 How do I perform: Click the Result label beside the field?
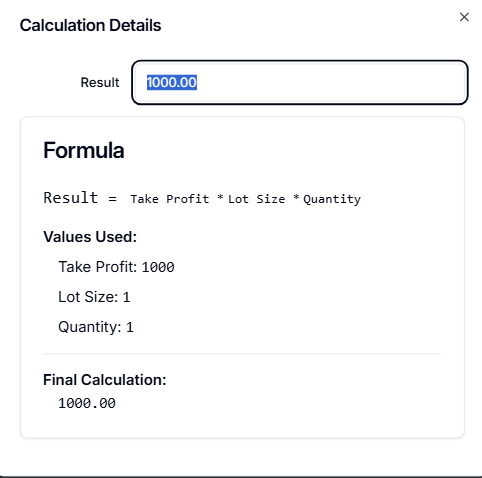click(x=100, y=82)
